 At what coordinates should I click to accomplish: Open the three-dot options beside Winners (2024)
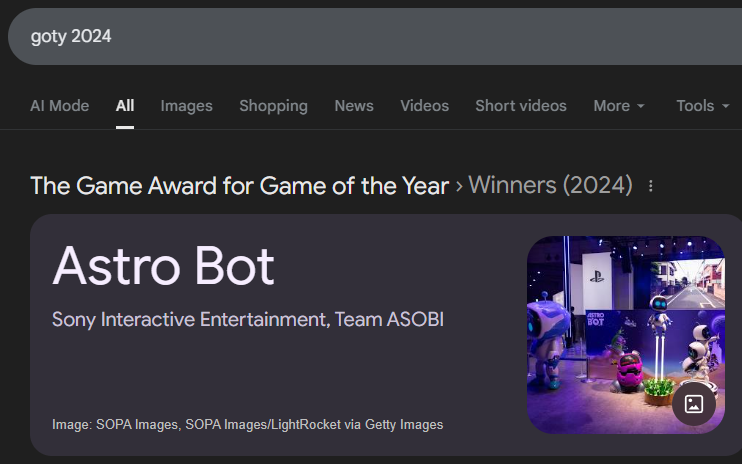[x=651, y=186]
